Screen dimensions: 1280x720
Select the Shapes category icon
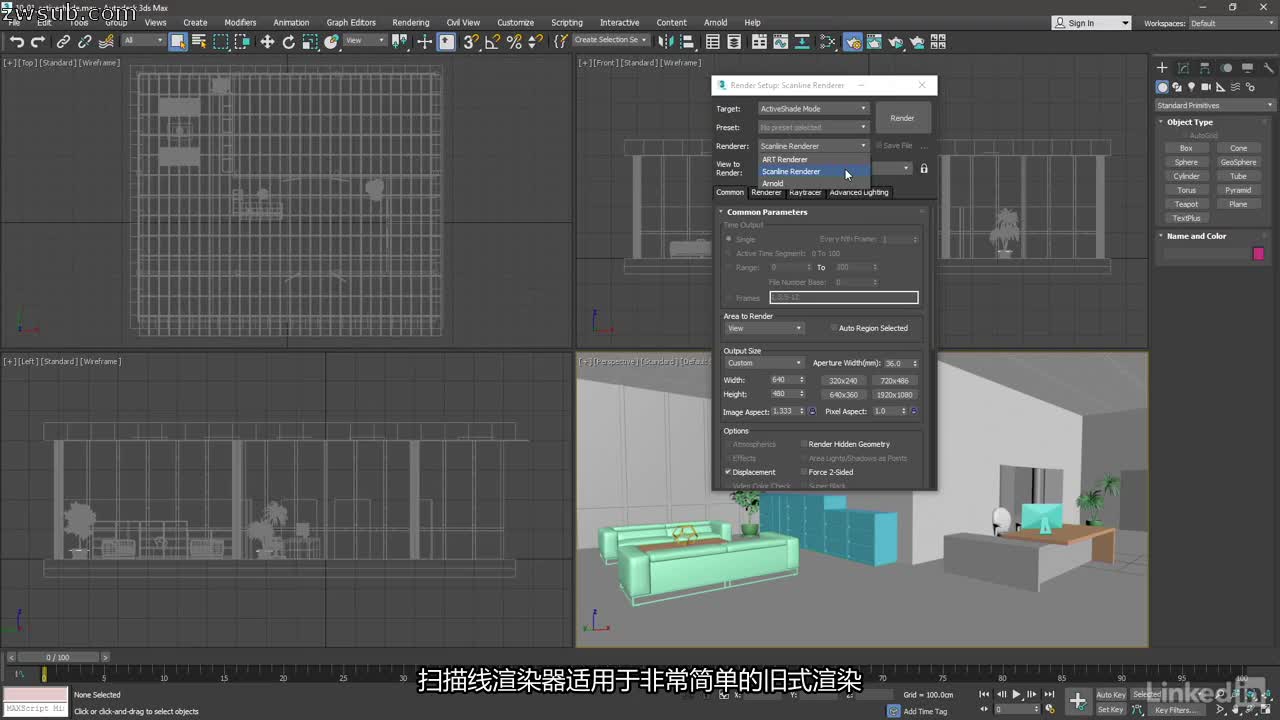coord(1178,88)
